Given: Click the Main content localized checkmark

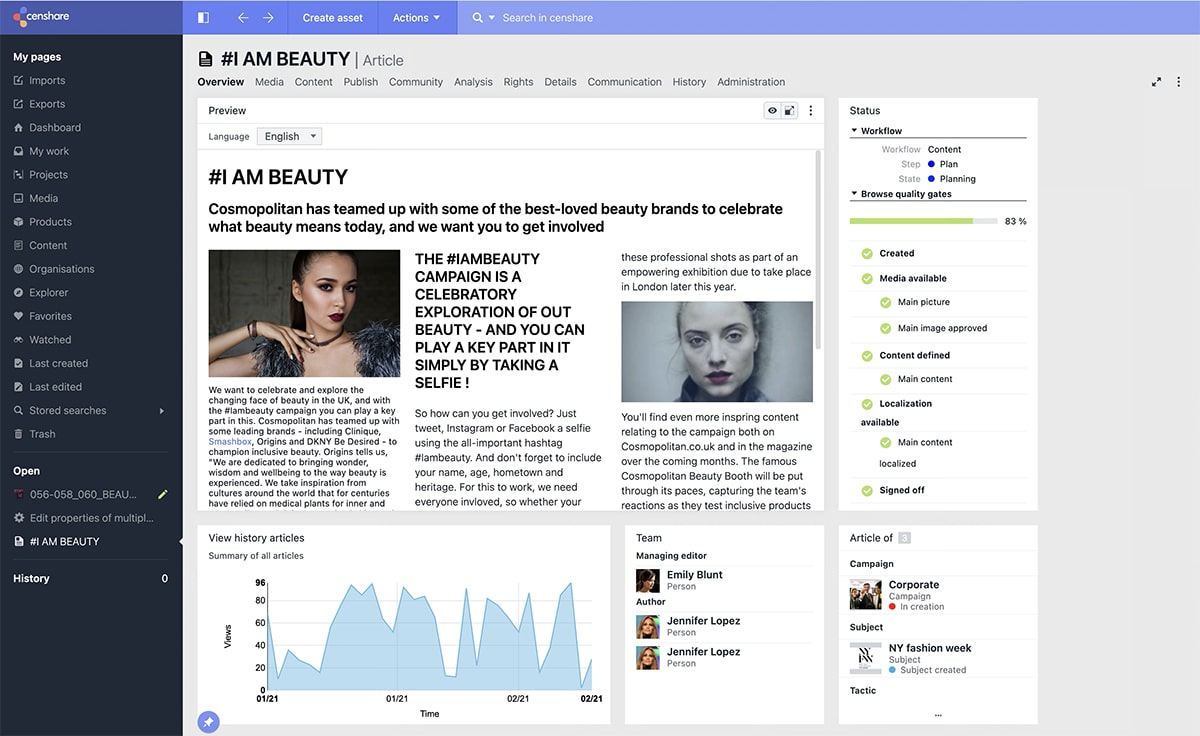Looking at the screenshot, I should click(885, 442).
